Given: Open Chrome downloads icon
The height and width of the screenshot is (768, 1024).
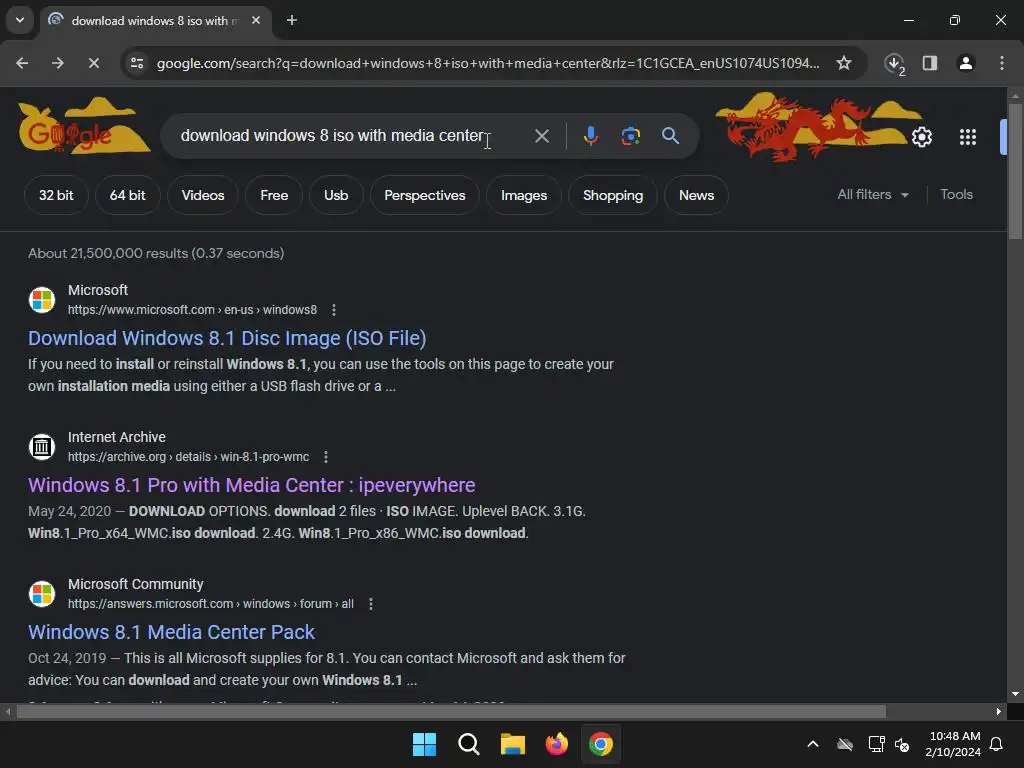Looking at the screenshot, I should (x=895, y=63).
